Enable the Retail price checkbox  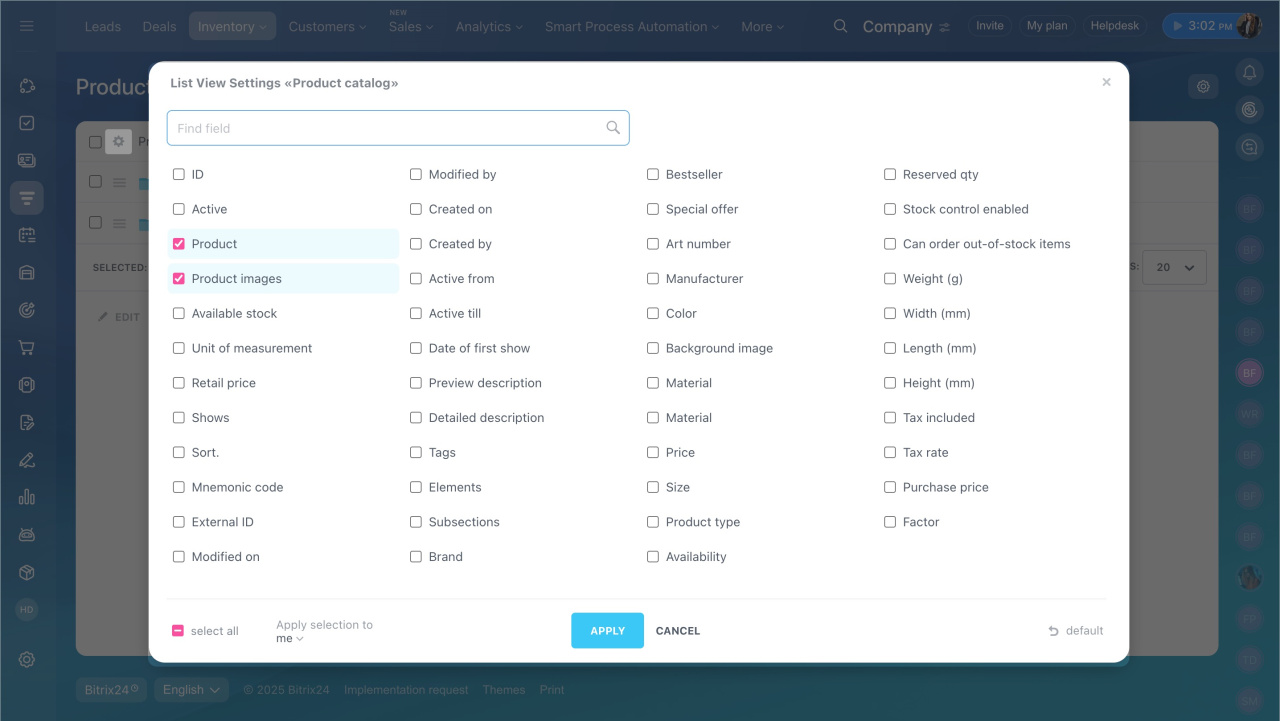179,383
